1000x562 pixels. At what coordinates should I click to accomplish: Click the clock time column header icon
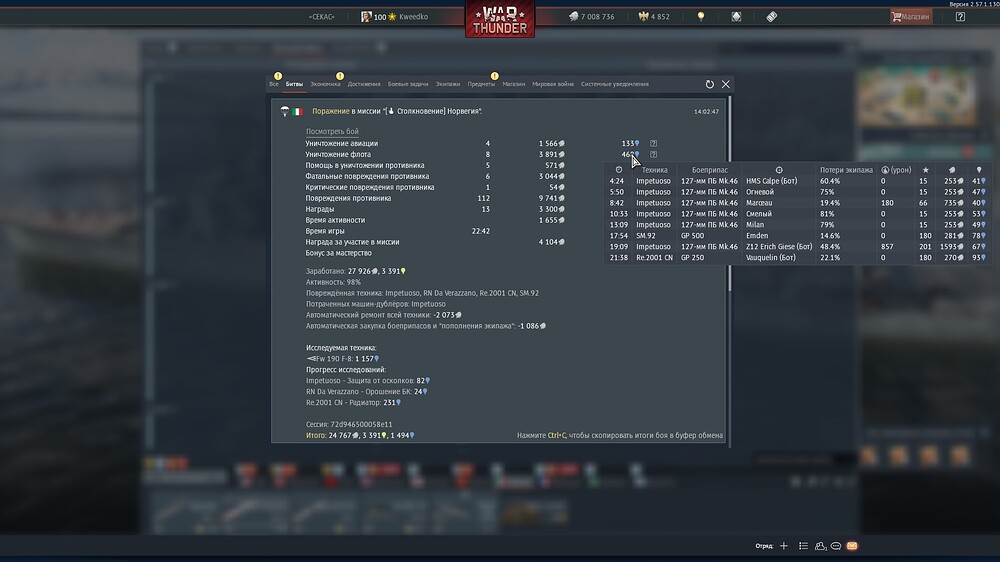pos(619,170)
